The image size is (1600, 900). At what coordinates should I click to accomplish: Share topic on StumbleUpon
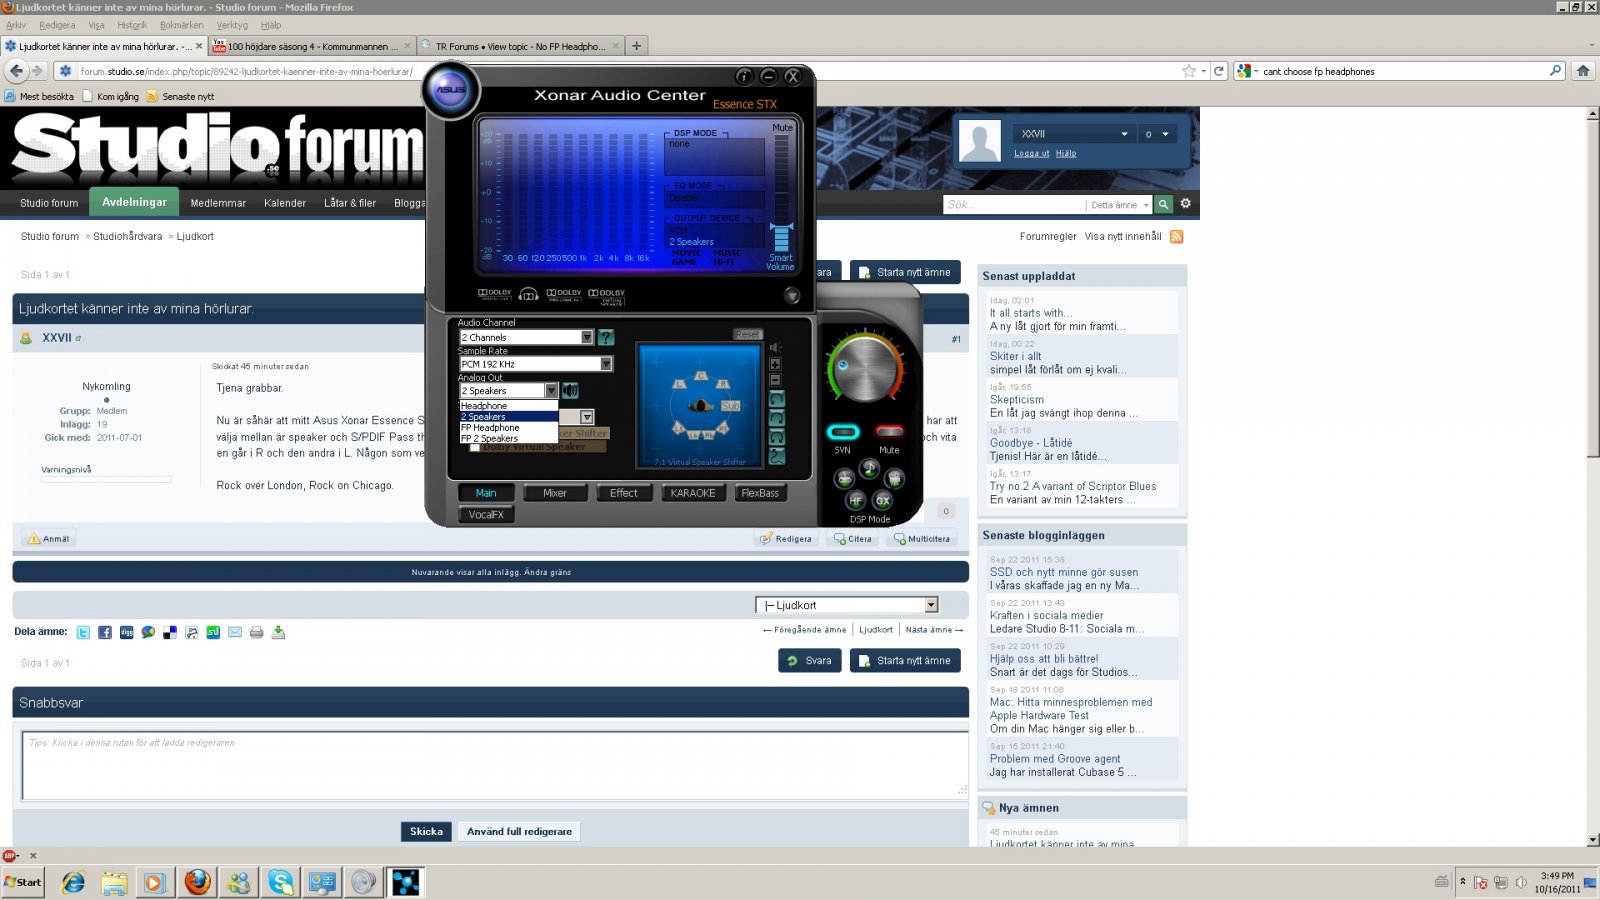(x=213, y=632)
